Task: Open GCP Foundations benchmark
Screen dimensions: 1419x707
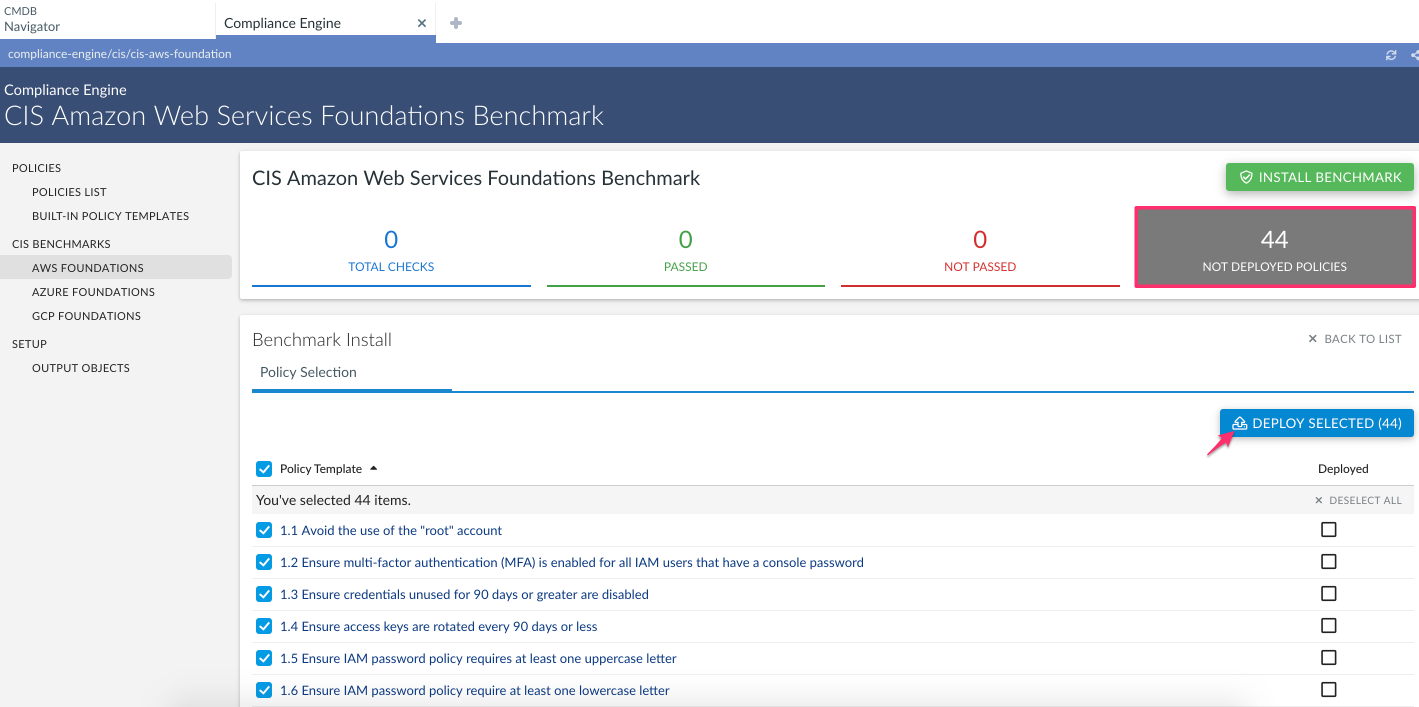Action: pos(86,316)
